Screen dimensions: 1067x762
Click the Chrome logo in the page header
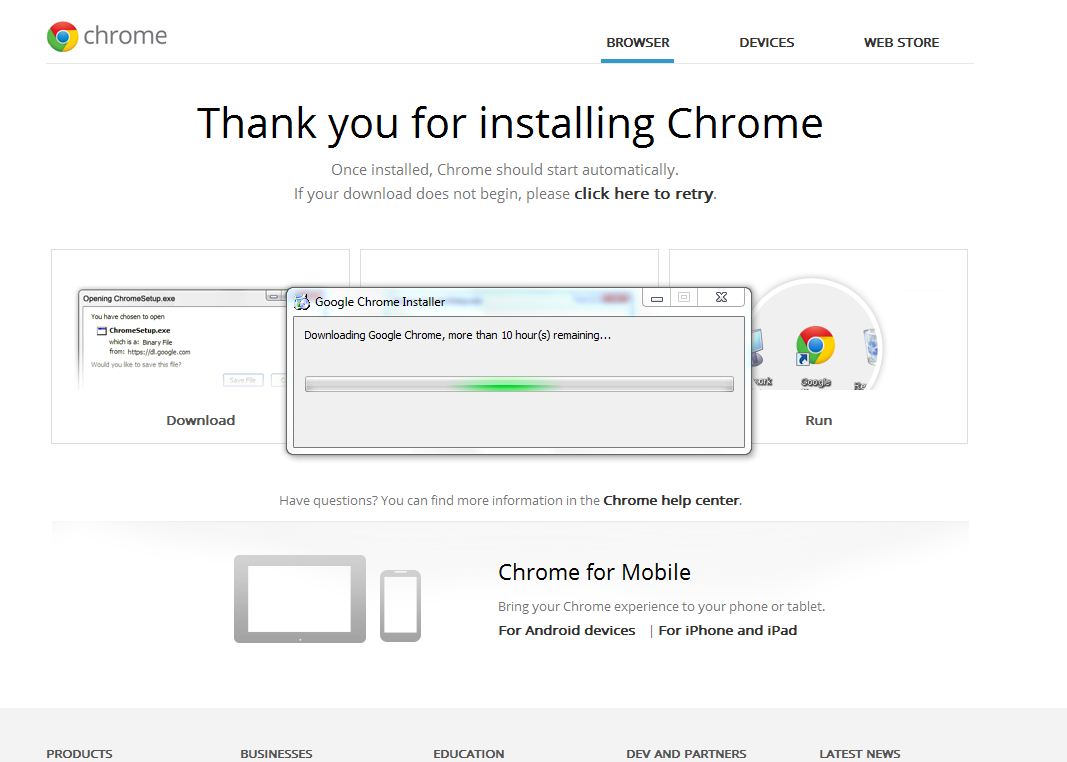107,36
